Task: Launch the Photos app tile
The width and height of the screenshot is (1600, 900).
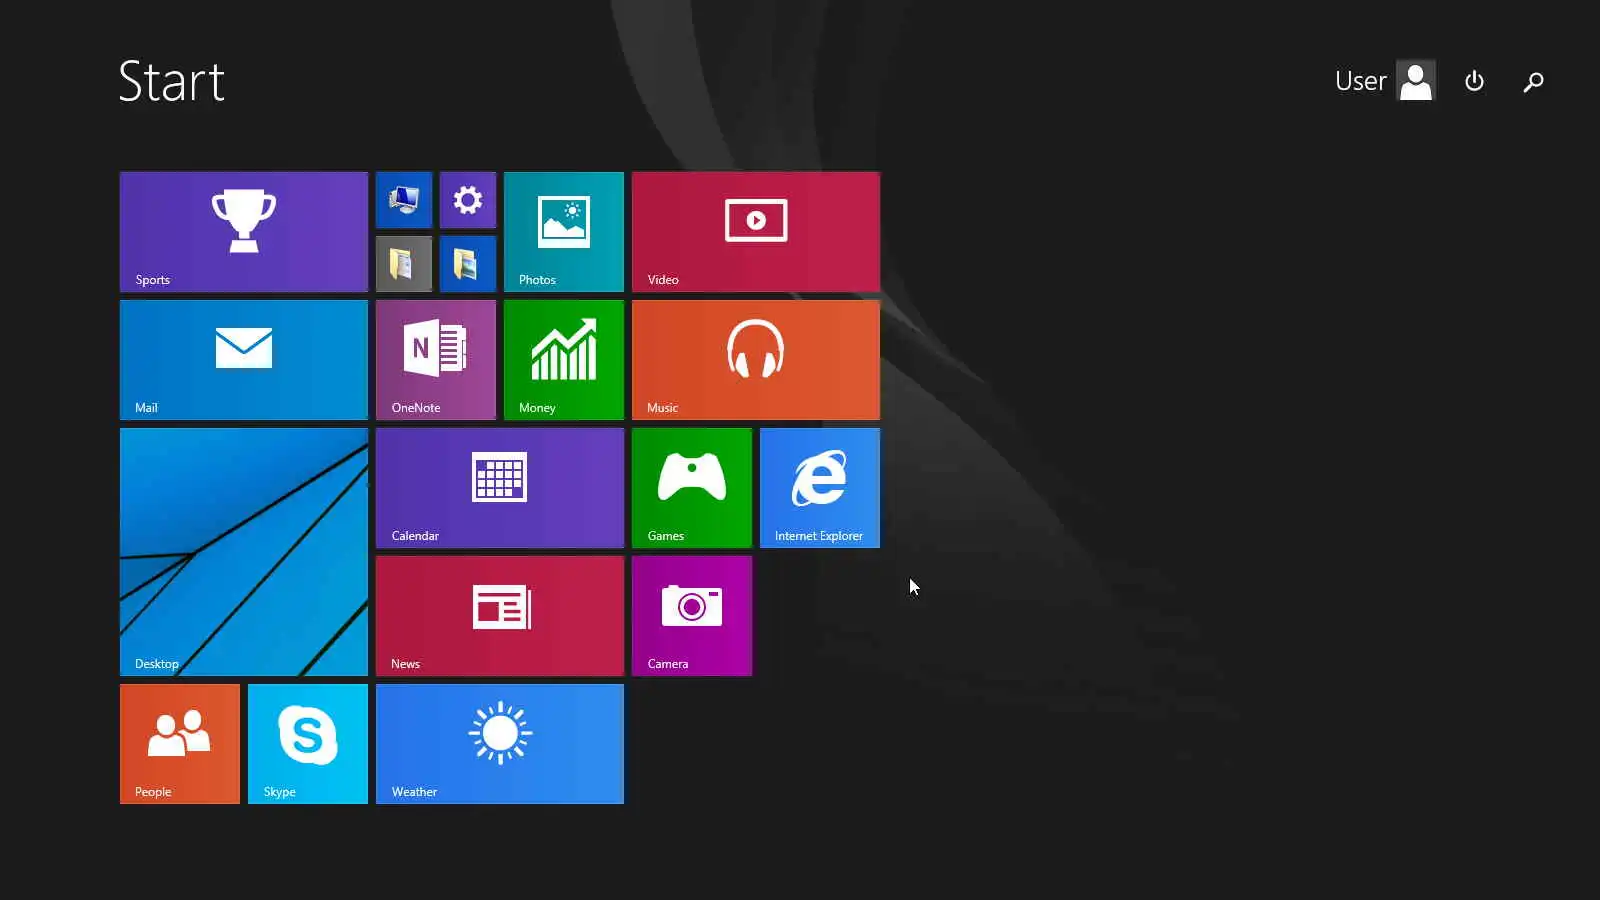Action: pos(564,232)
